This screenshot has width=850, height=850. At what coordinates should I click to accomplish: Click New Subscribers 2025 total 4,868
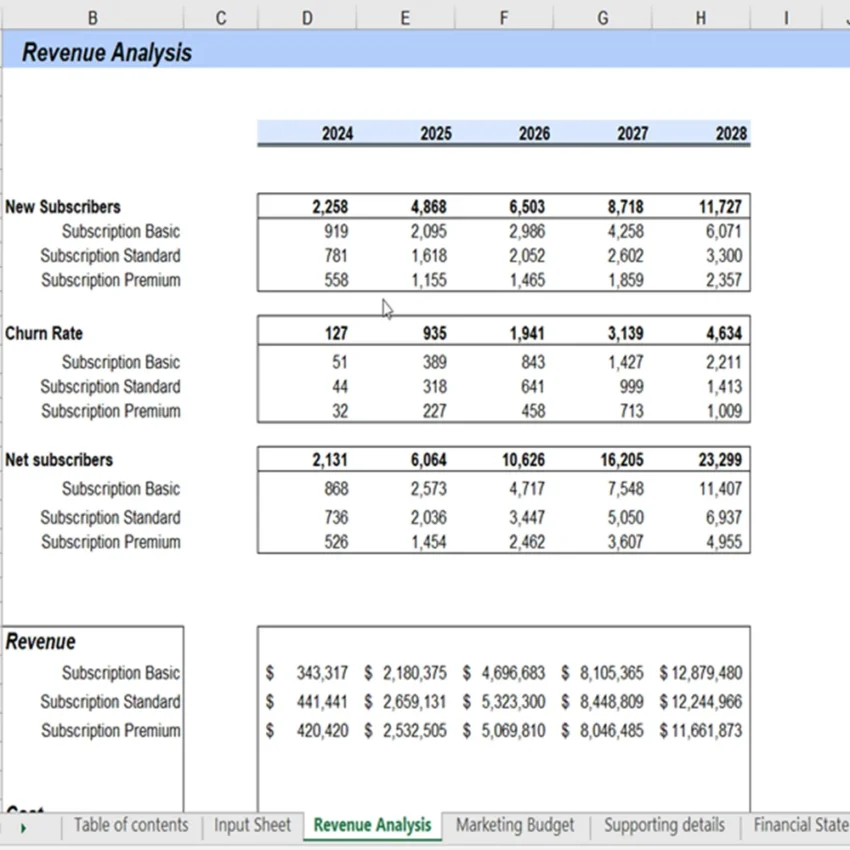tap(429, 207)
